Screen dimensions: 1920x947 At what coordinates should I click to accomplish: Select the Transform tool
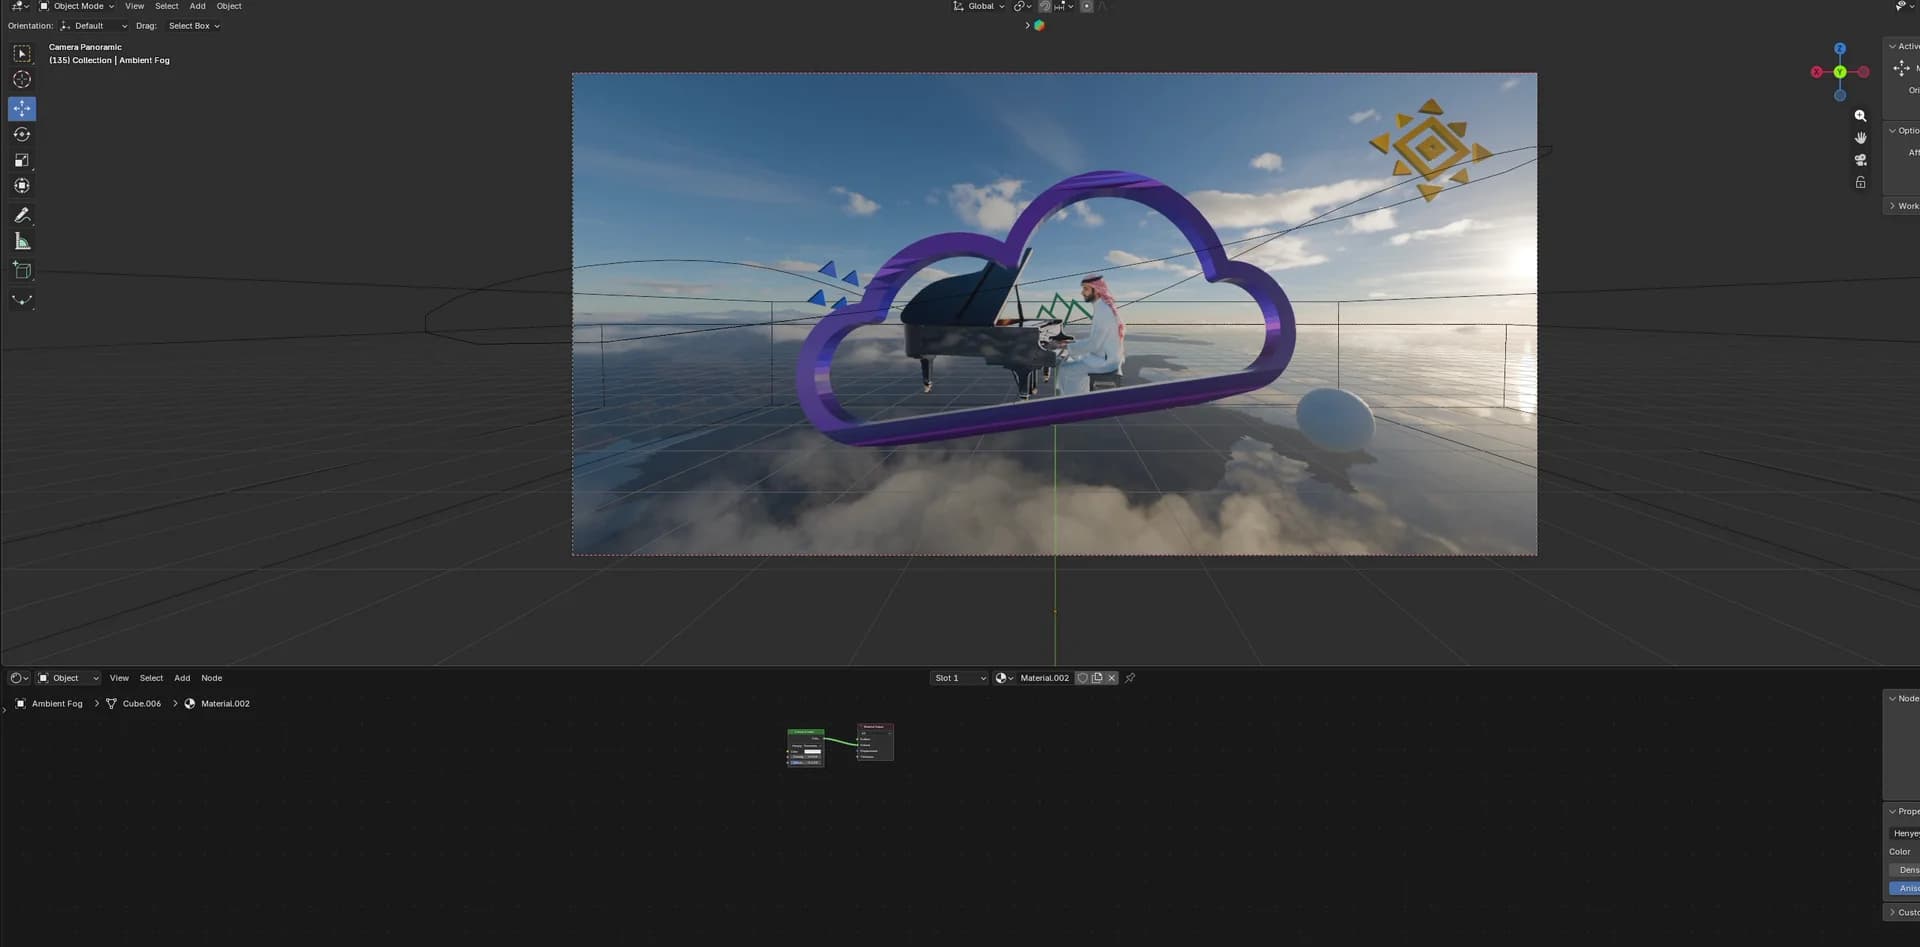coord(22,185)
